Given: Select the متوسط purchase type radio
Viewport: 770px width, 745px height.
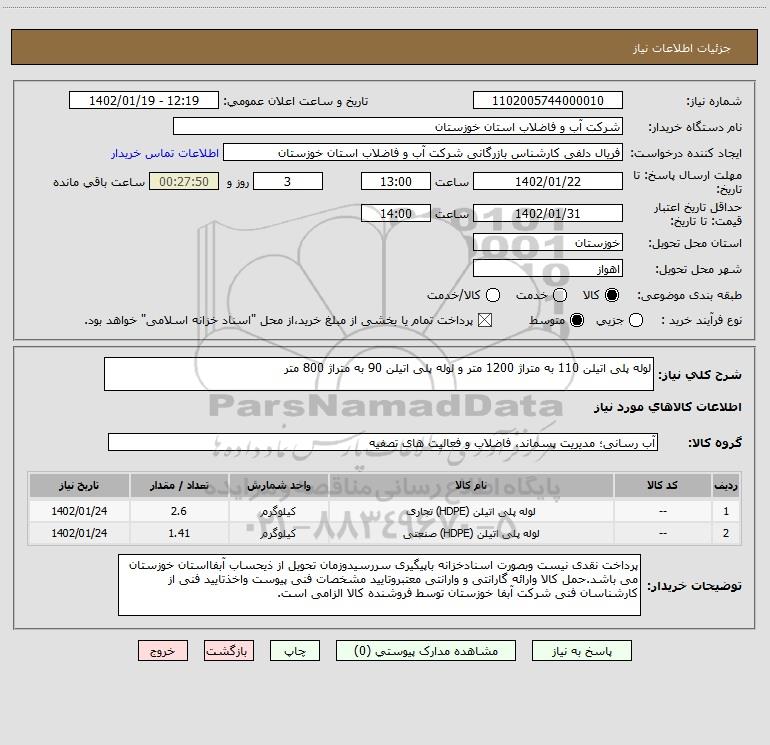Looking at the screenshot, I should tap(577, 320).
